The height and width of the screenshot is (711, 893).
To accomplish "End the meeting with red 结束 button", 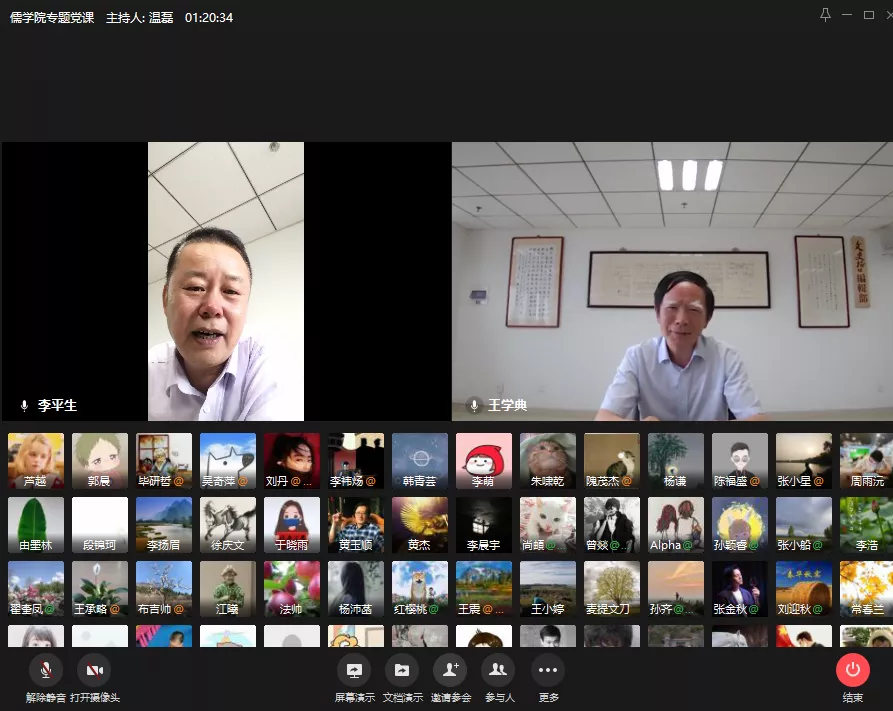I will tap(853, 670).
